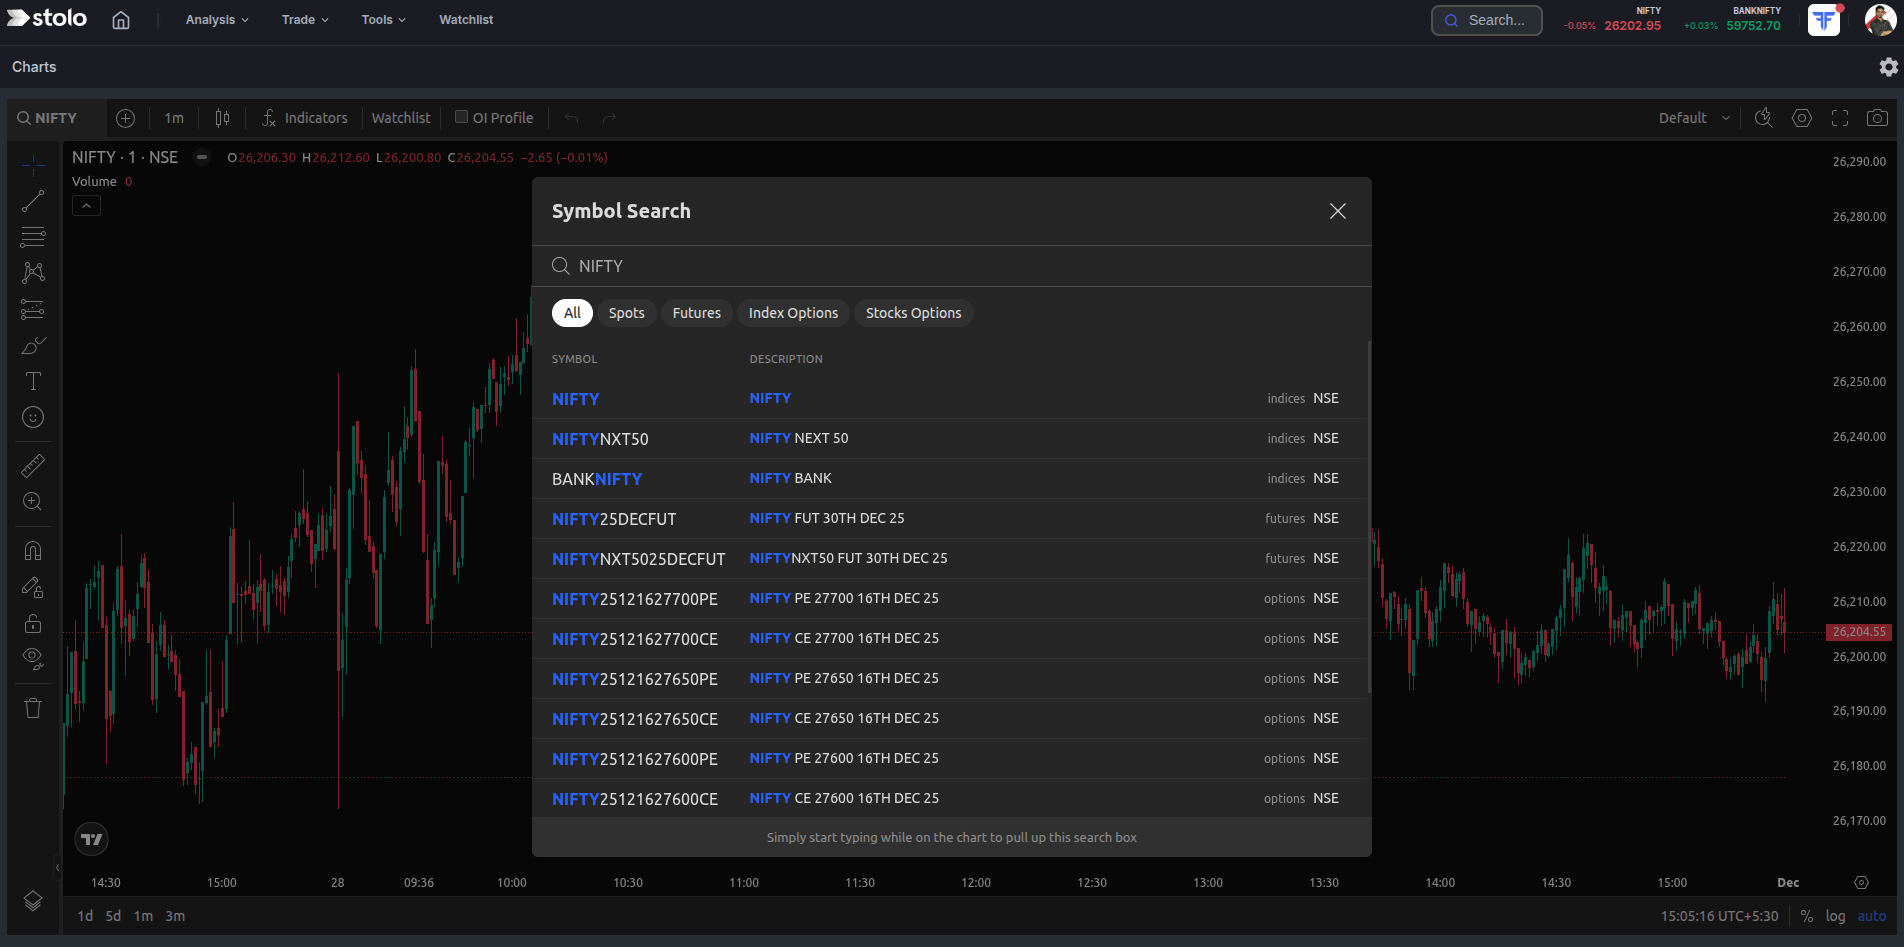Open the emoji drawing tool
Image resolution: width=1904 pixels, height=947 pixels.
pyautogui.click(x=32, y=417)
